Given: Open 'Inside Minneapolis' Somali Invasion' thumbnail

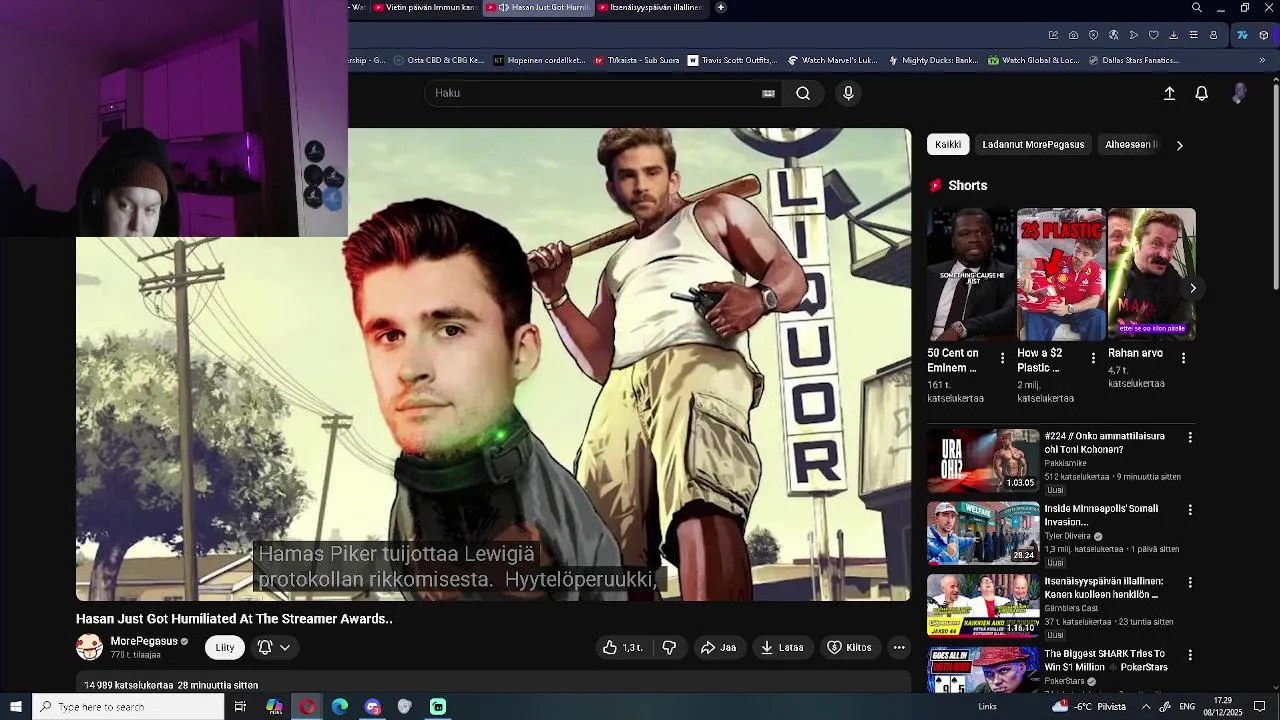Looking at the screenshot, I should tap(983, 533).
